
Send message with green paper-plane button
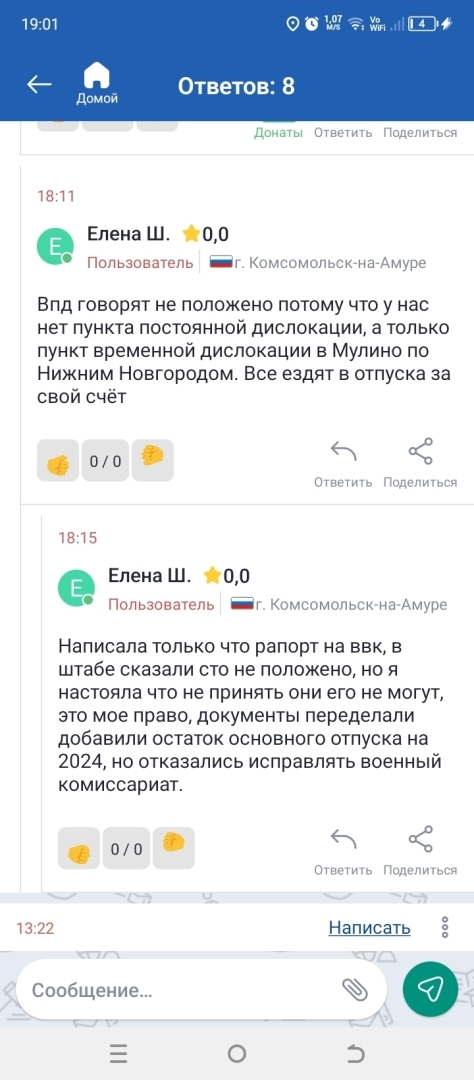coord(431,989)
